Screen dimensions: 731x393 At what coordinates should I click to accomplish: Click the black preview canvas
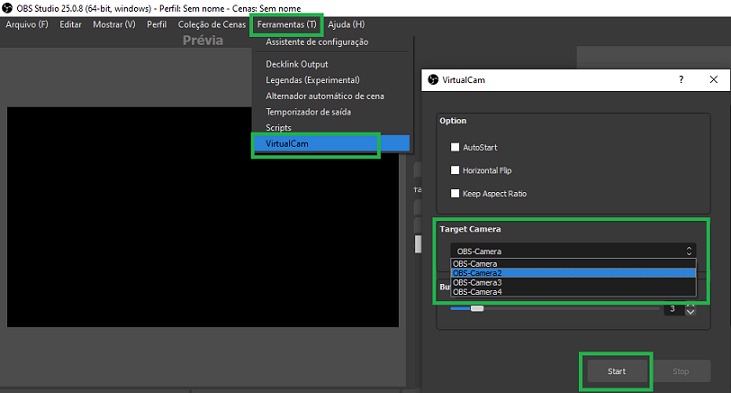(x=203, y=217)
